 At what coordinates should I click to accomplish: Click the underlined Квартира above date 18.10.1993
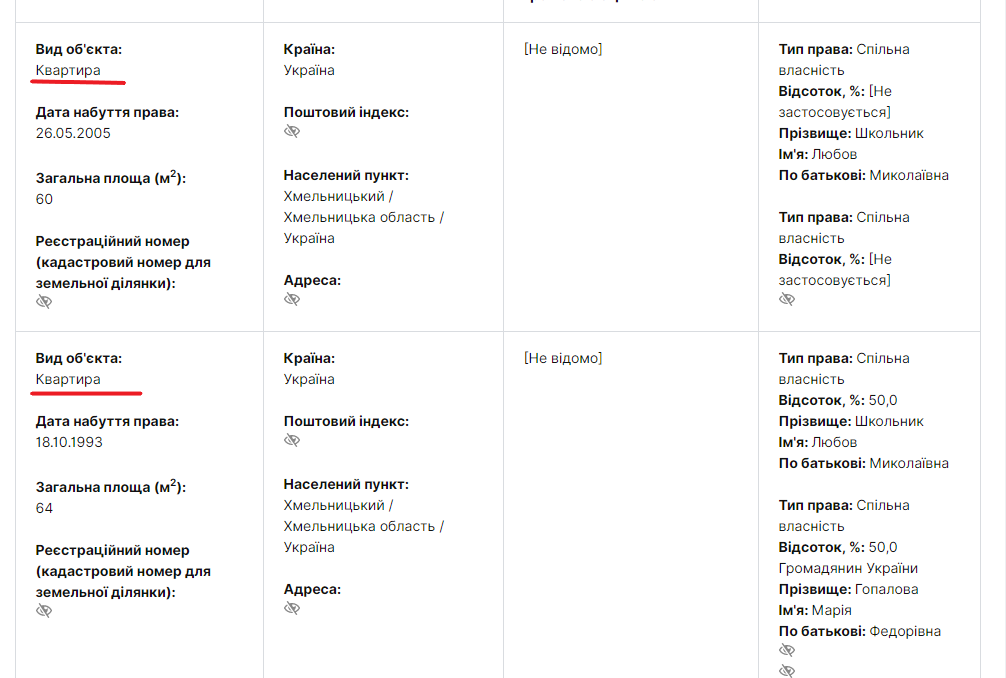point(68,379)
